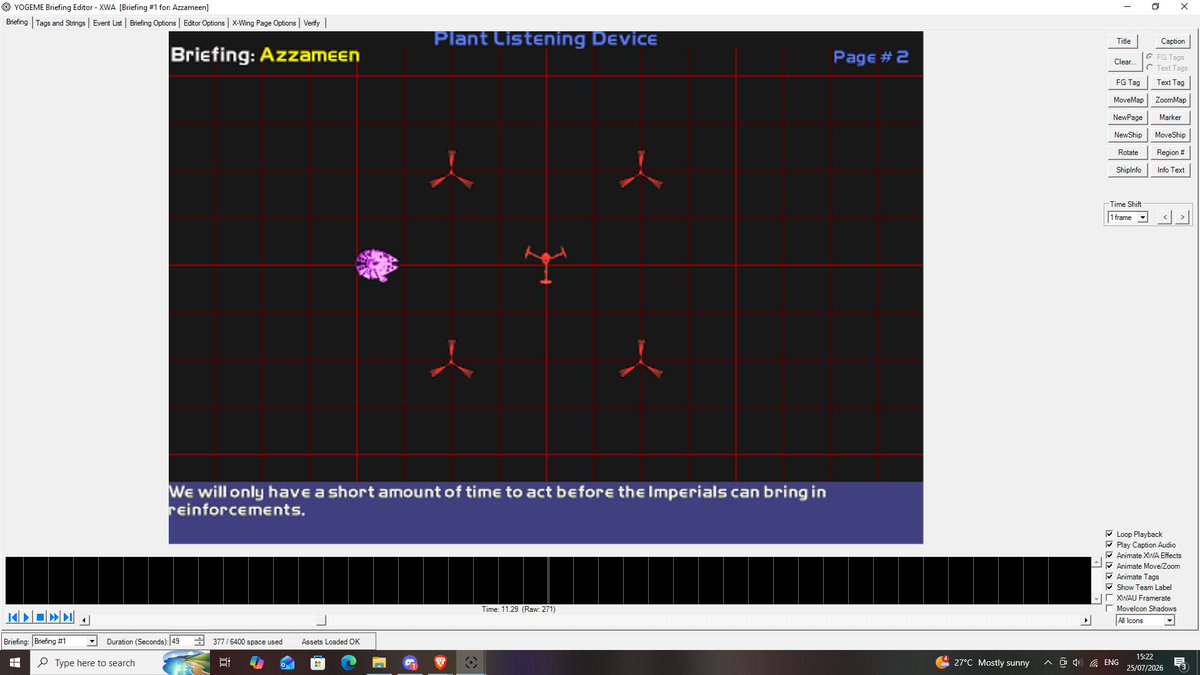The width and height of the screenshot is (1200, 675).
Task: Stop the briefing playback
Action: pyautogui.click(x=40, y=617)
